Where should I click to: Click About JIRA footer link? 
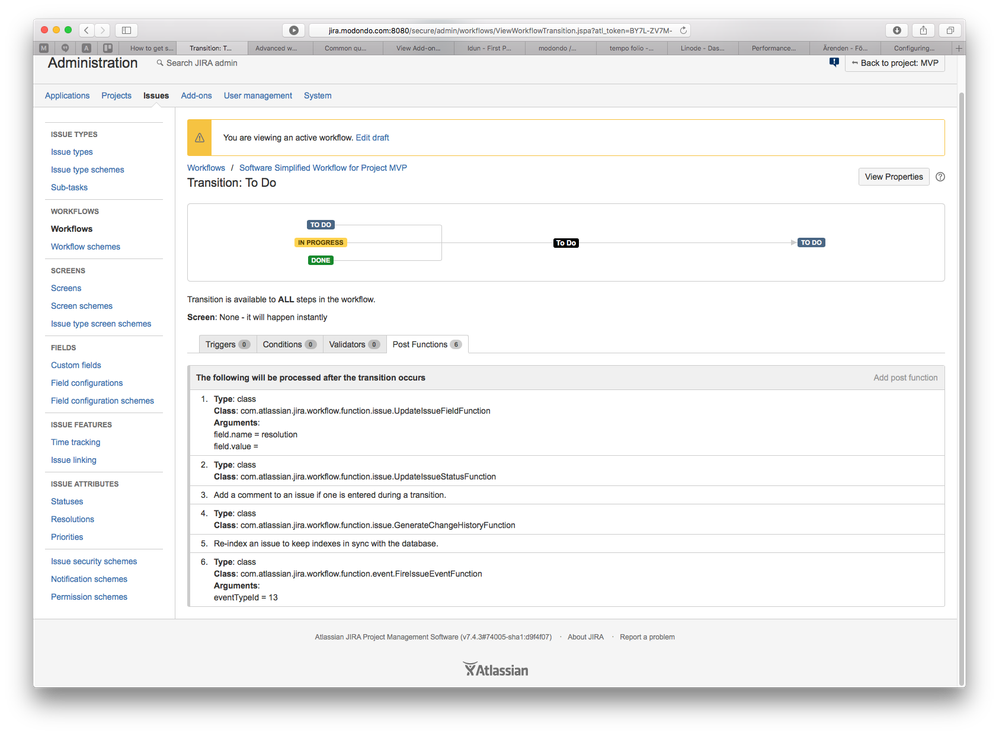pos(585,637)
